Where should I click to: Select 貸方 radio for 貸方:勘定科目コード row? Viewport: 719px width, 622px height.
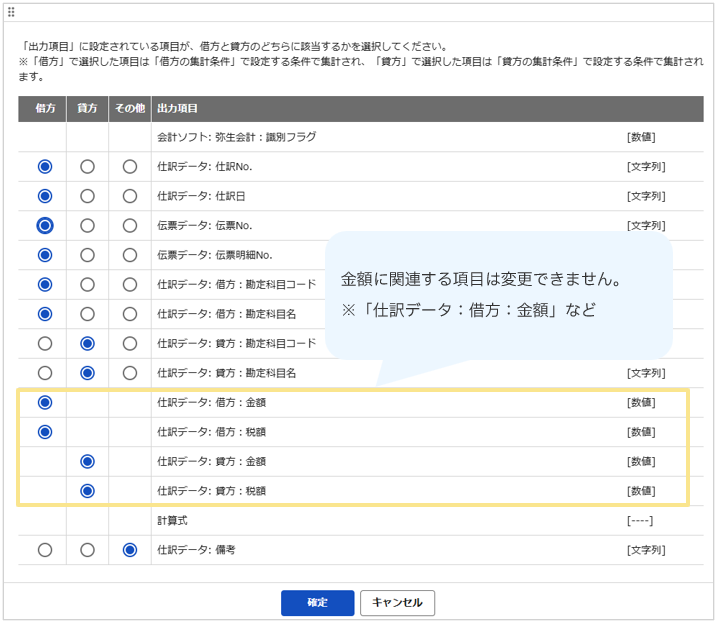coord(87,344)
